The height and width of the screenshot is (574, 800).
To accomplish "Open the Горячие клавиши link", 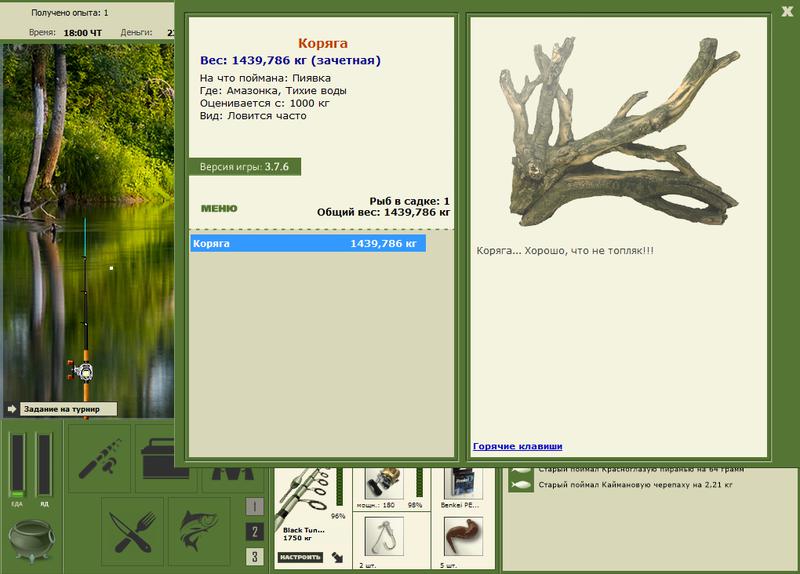I will click(x=517, y=446).
